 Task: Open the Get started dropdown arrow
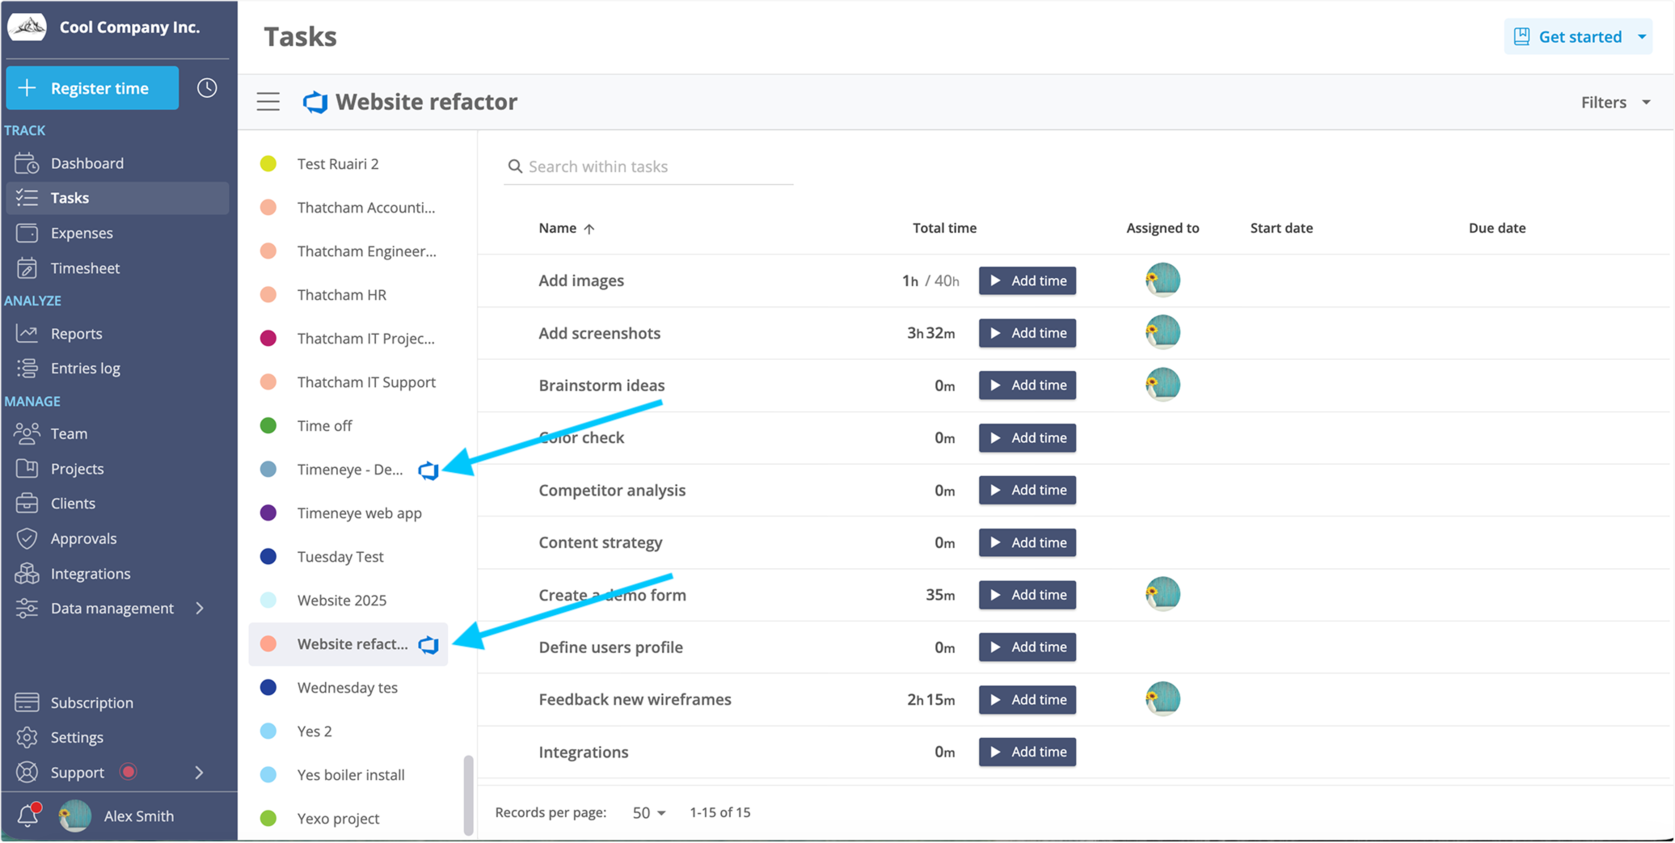[1642, 37]
